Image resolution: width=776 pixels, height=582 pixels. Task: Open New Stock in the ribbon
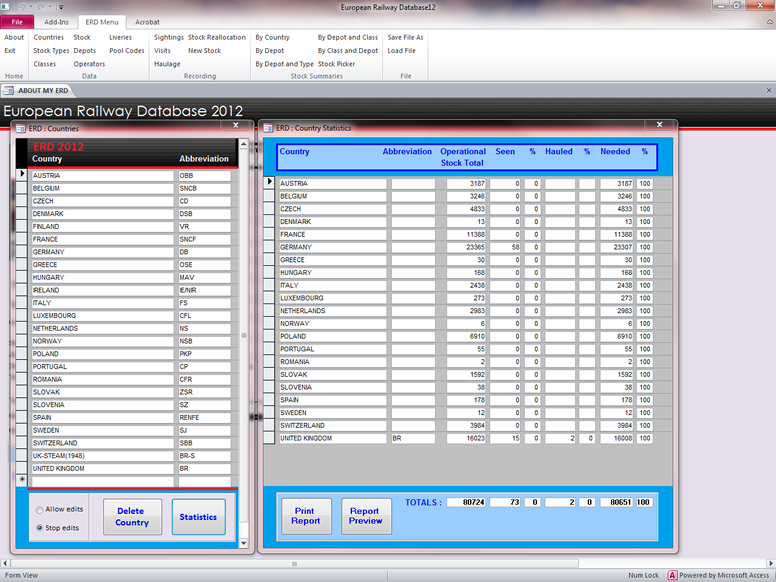(204, 50)
